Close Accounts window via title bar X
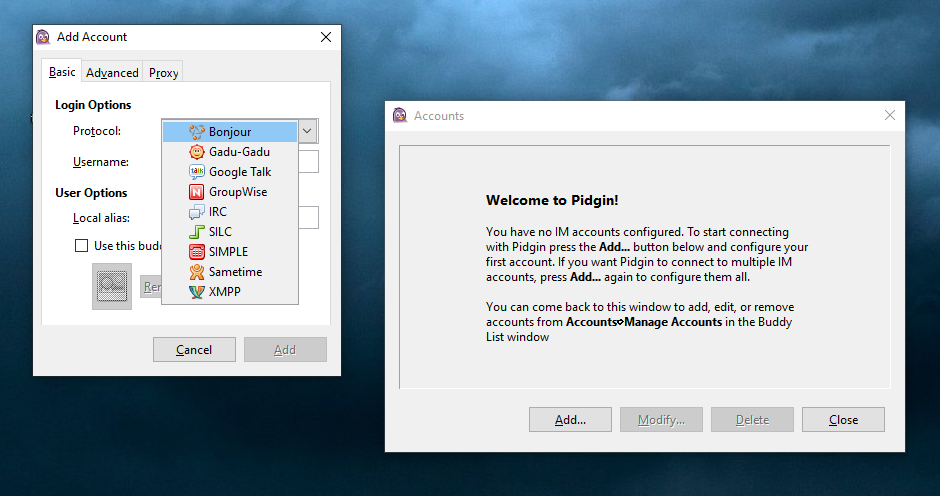Viewport: 940px width, 496px height. pos(890,115)
